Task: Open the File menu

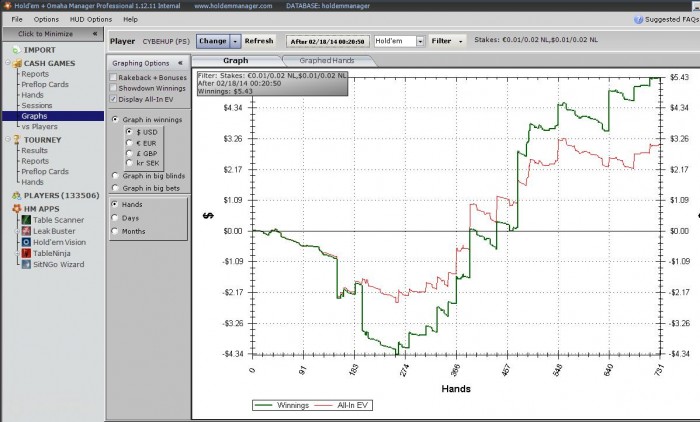Action: 17,19
